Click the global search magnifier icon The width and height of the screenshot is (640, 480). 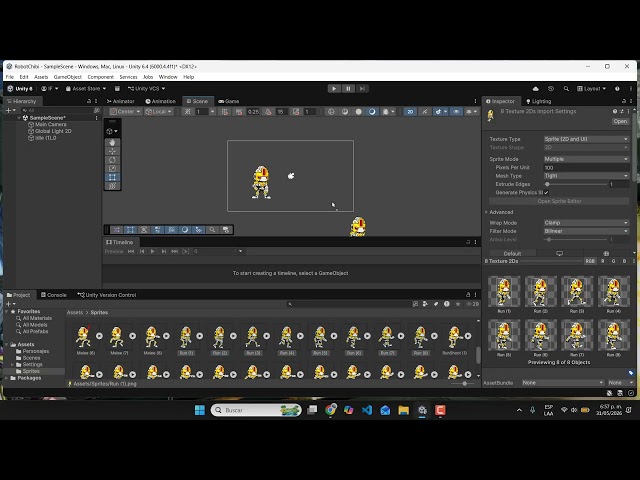(x=566, y=89)
